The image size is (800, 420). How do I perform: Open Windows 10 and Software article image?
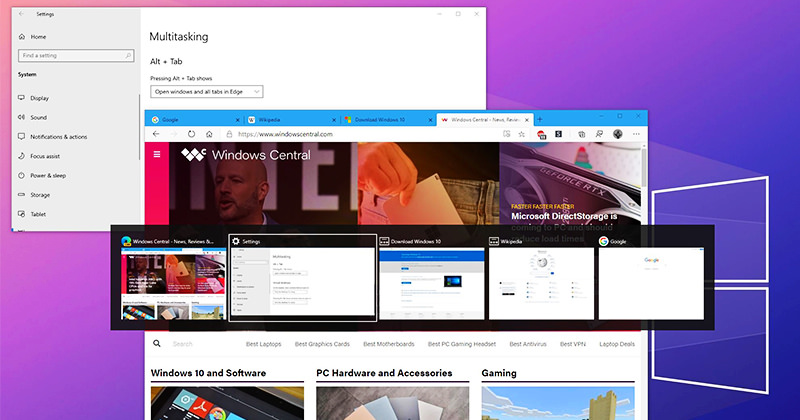(x=227, y=403)
